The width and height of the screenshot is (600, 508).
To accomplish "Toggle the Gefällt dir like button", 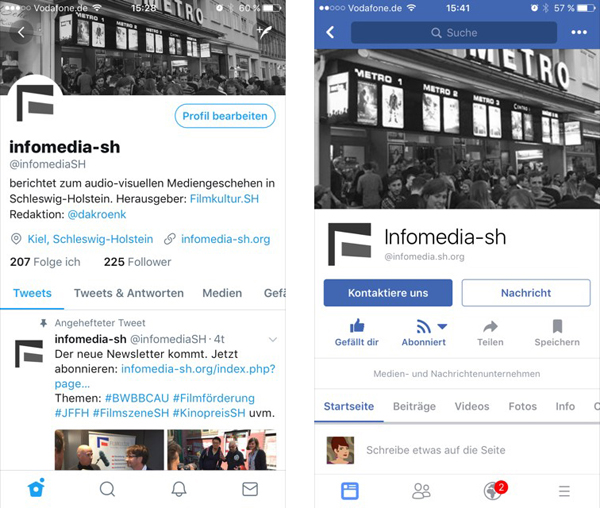I will pyautogui.click(x=357, y=332).
